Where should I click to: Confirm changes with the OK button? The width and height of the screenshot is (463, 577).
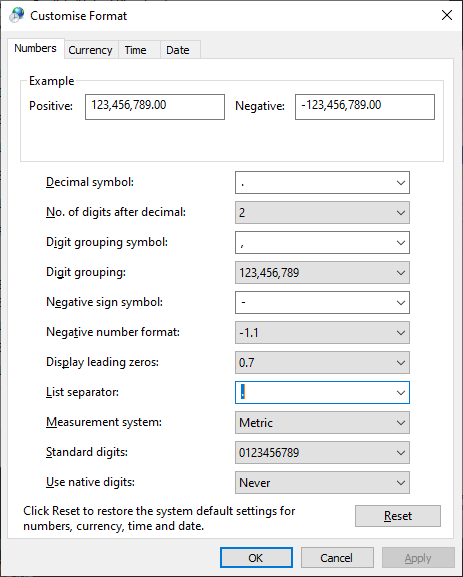point(256,558)
